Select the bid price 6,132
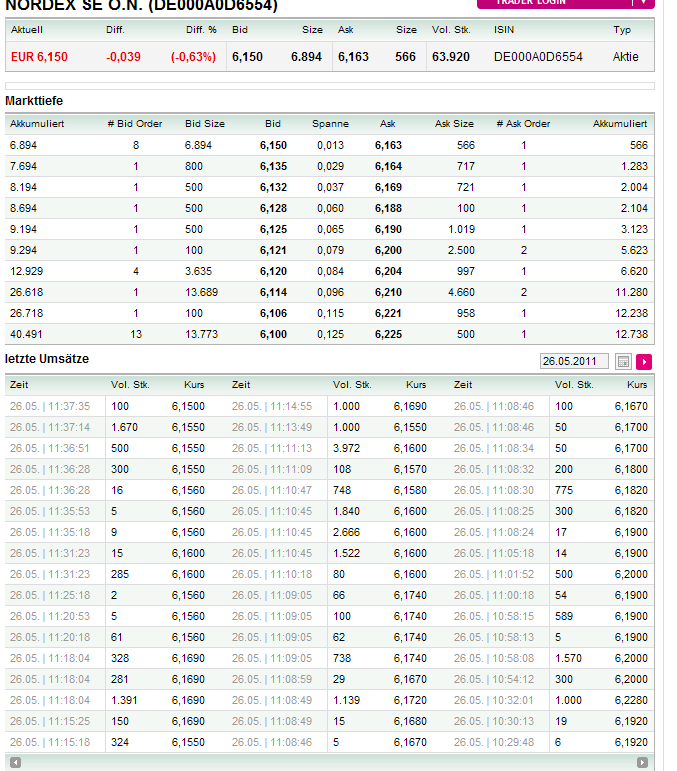This screenshot has width=677, height=771. point(273,187)
